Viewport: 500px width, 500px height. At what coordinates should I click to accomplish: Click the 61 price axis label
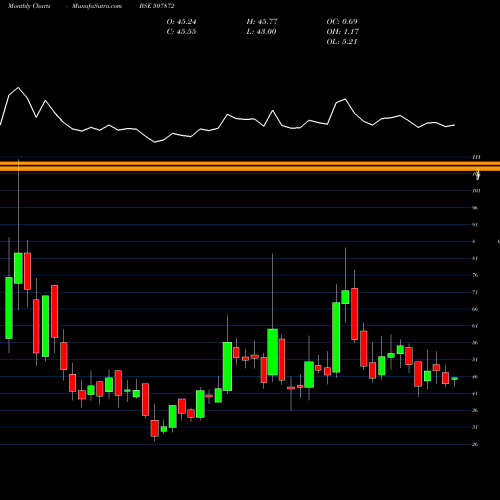click(x=475, y=326)
